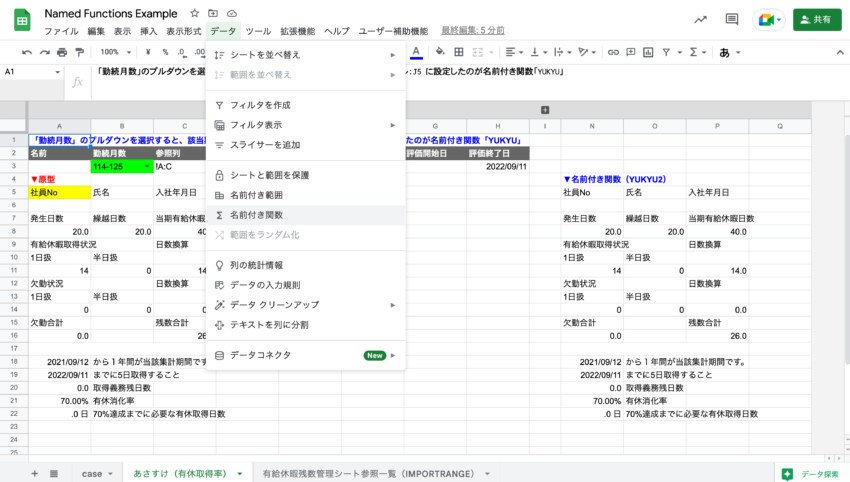850x482 pixels.
Task: Click the Insert link icon
Action: click(614, 52)
